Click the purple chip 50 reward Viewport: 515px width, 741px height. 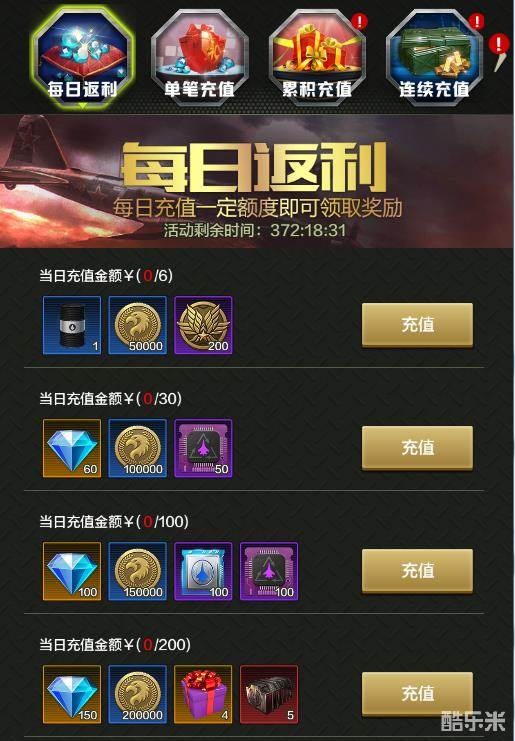click(203, 448)
